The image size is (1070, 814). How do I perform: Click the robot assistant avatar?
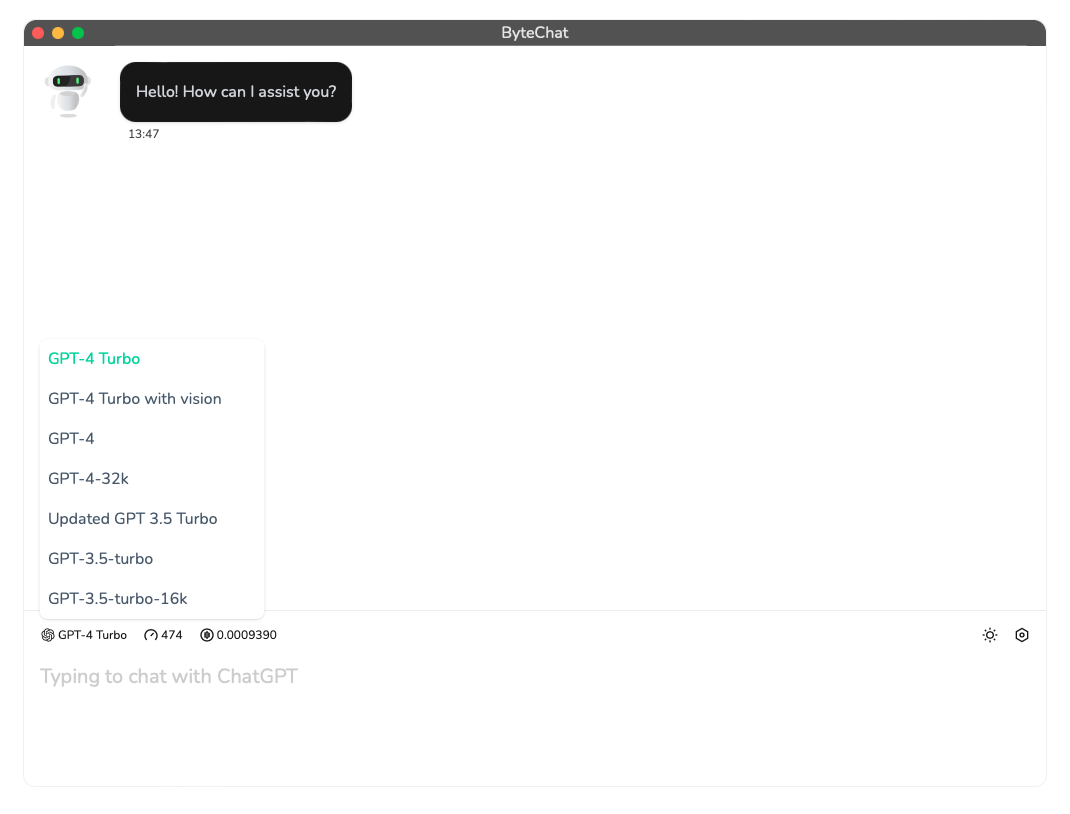coord(68,91)
